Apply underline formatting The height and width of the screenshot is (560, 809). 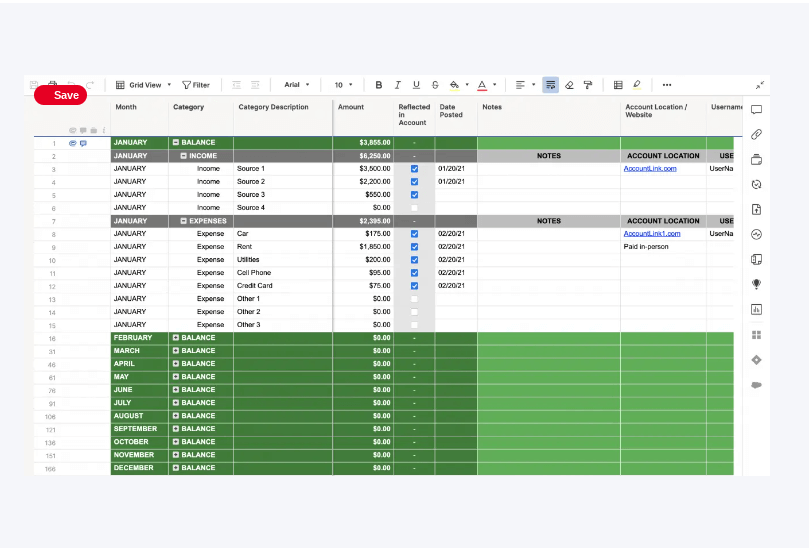tap(416, 85)
